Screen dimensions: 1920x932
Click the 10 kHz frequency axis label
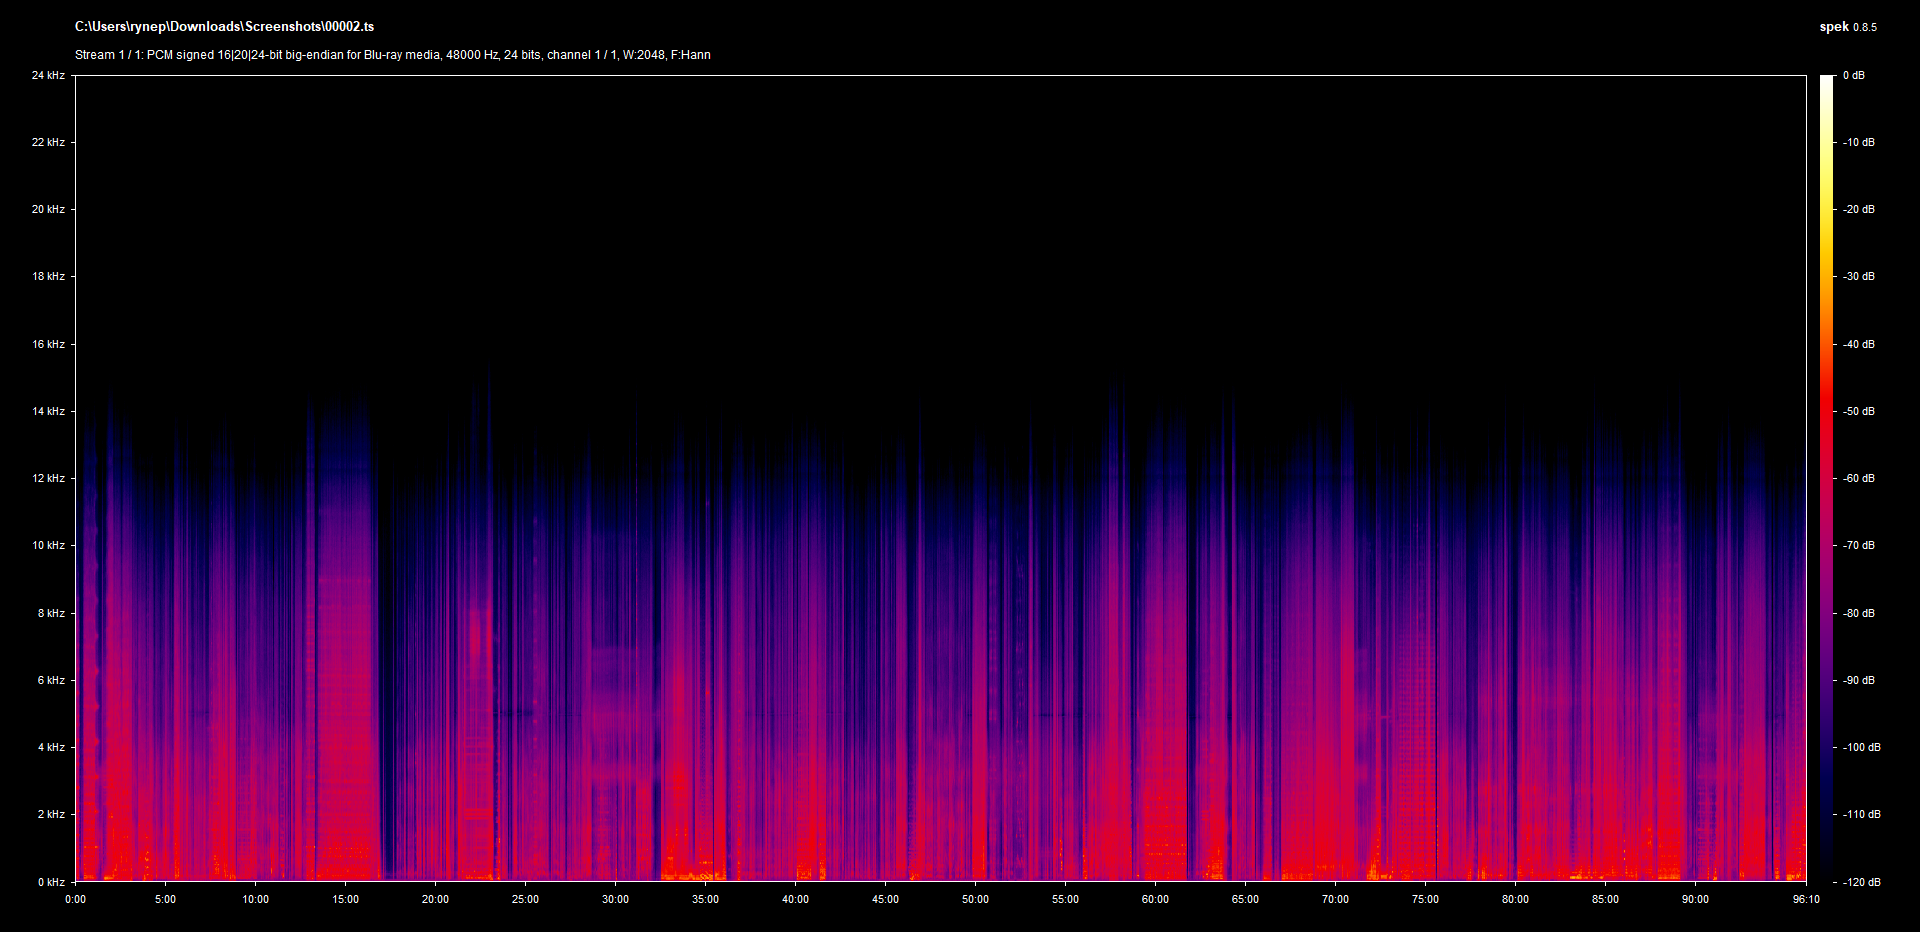pyautogui.click(x=48, y=546)
